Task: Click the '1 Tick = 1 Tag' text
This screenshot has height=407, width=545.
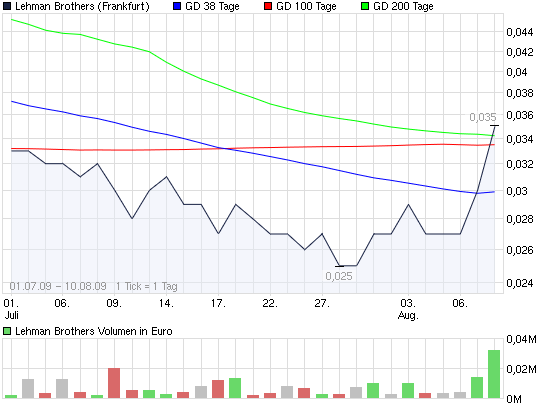Action: coord(146,286)
